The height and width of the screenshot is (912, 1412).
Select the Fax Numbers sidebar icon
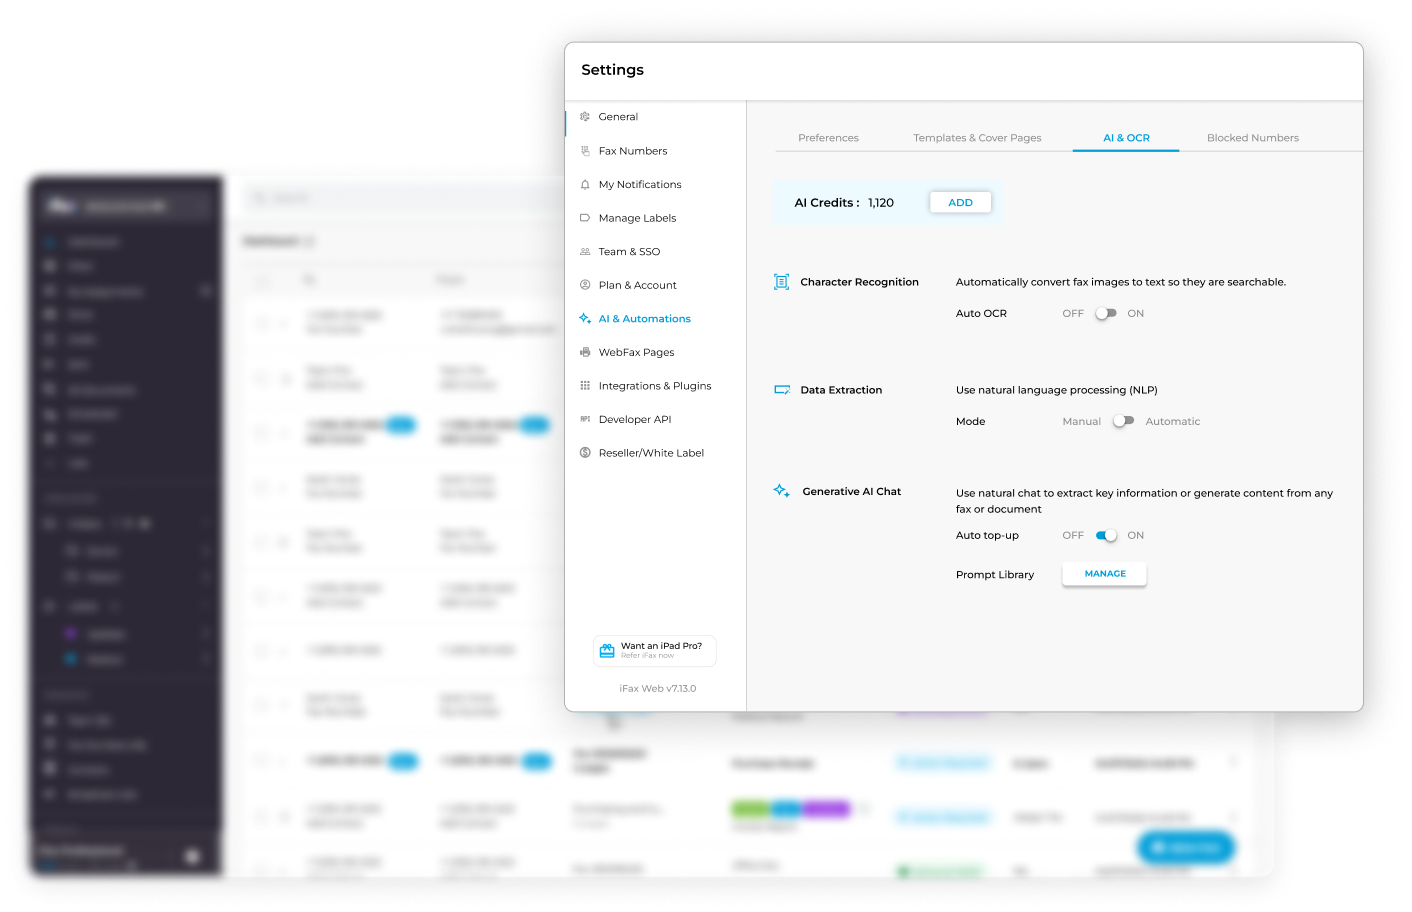pos(585,151)
